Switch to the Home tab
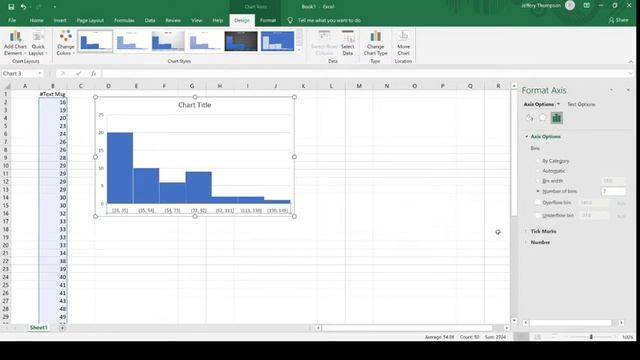 point(36,20)
